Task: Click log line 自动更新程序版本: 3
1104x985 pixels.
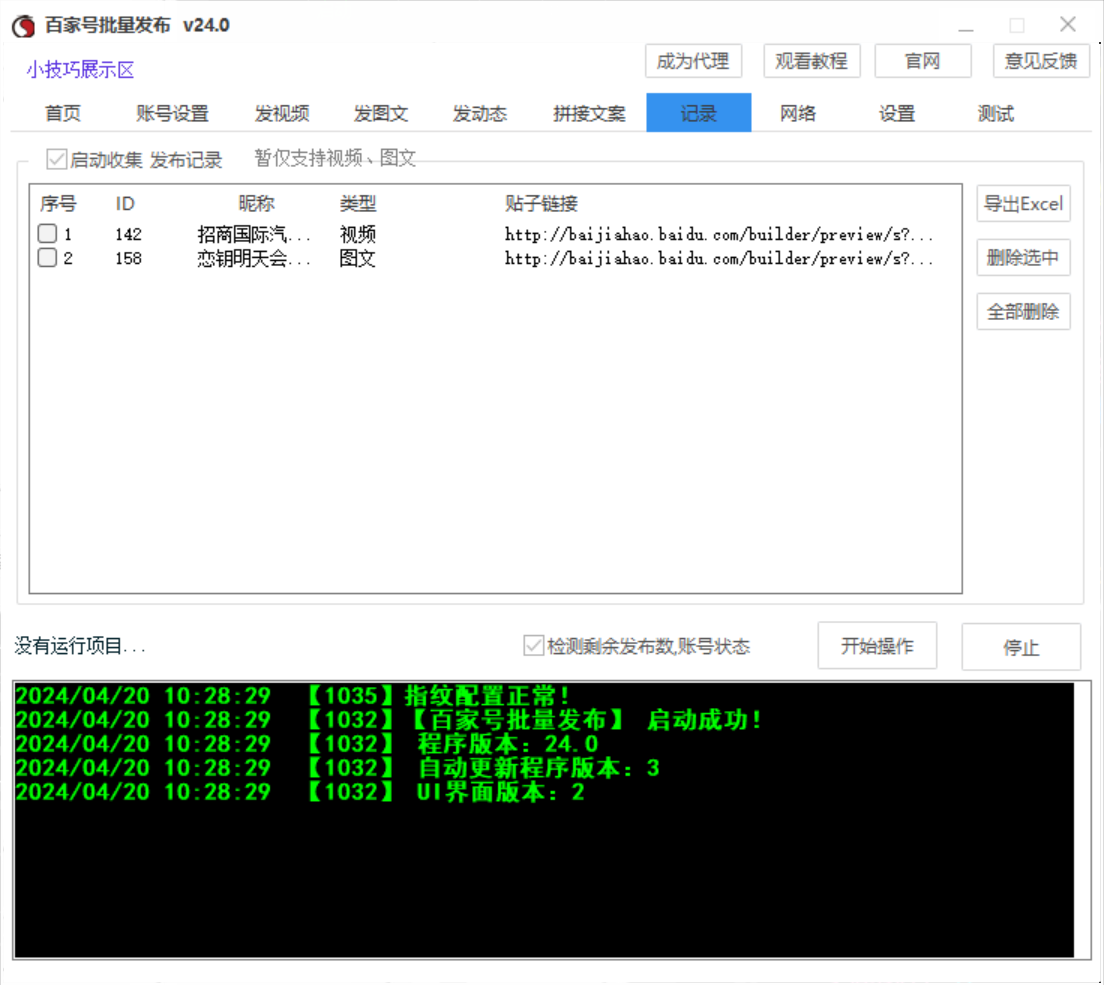Action: [x=338, y=767]
